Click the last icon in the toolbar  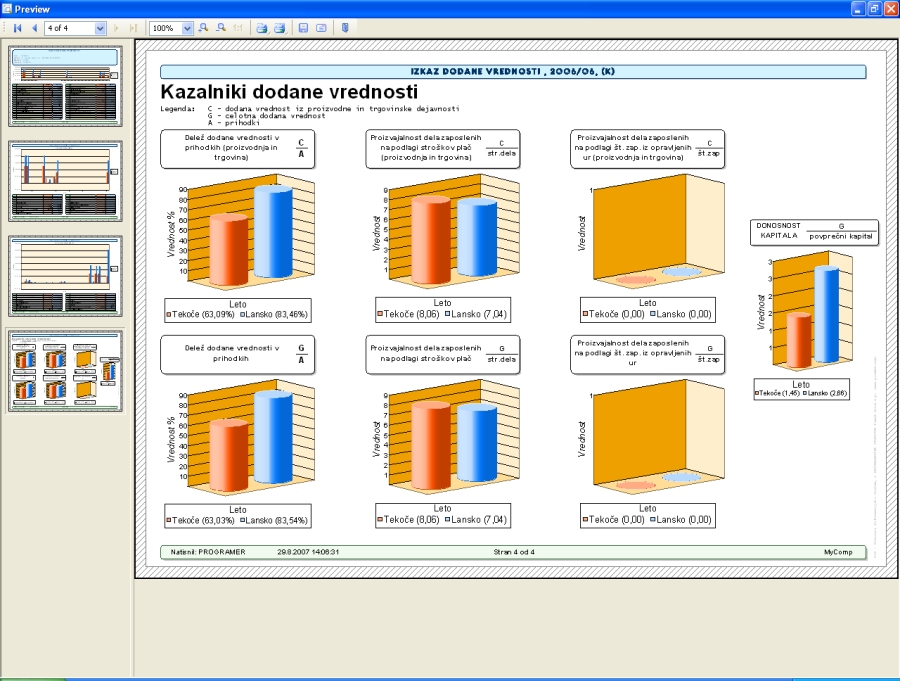pos(345,29)
